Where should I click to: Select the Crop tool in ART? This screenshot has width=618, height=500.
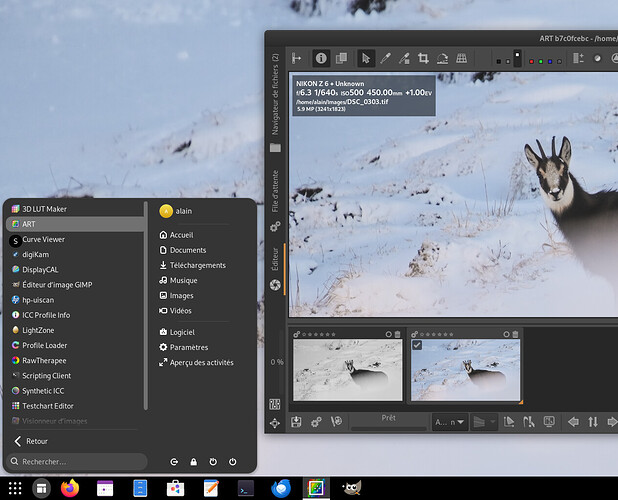[x=423, y=59]
